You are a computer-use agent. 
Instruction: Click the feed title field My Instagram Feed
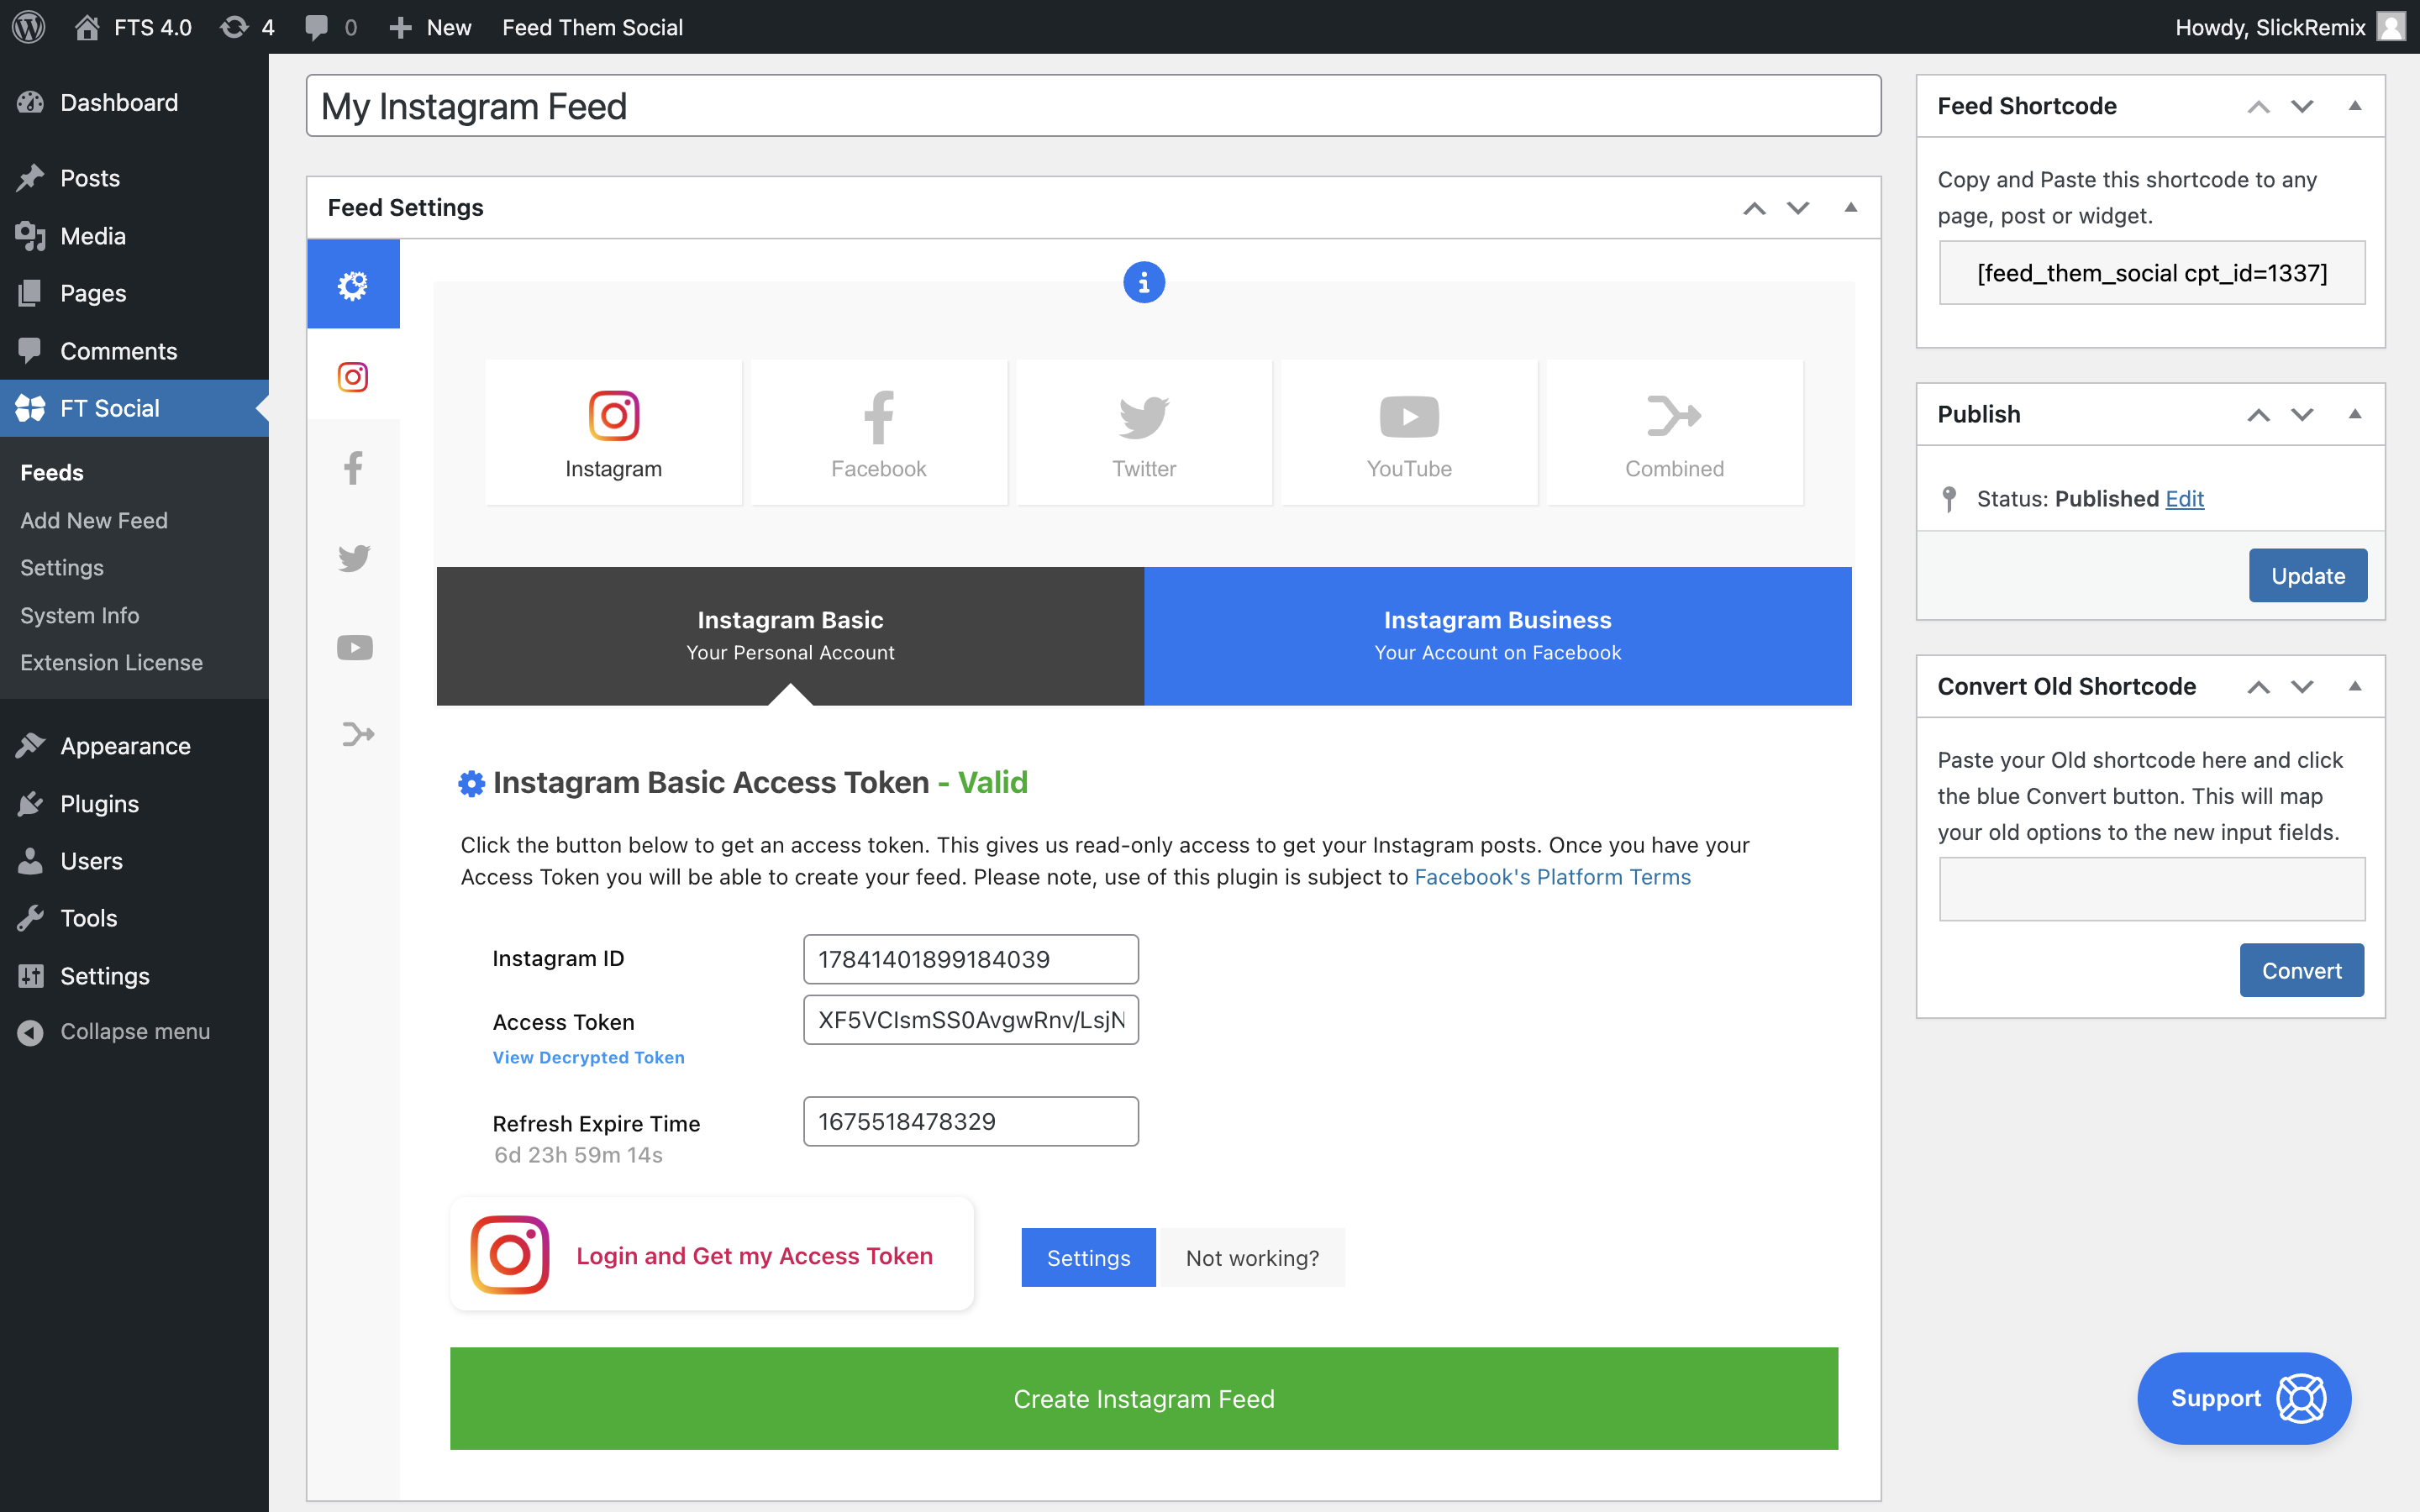pyautogui.click(x=1093, y=106)
